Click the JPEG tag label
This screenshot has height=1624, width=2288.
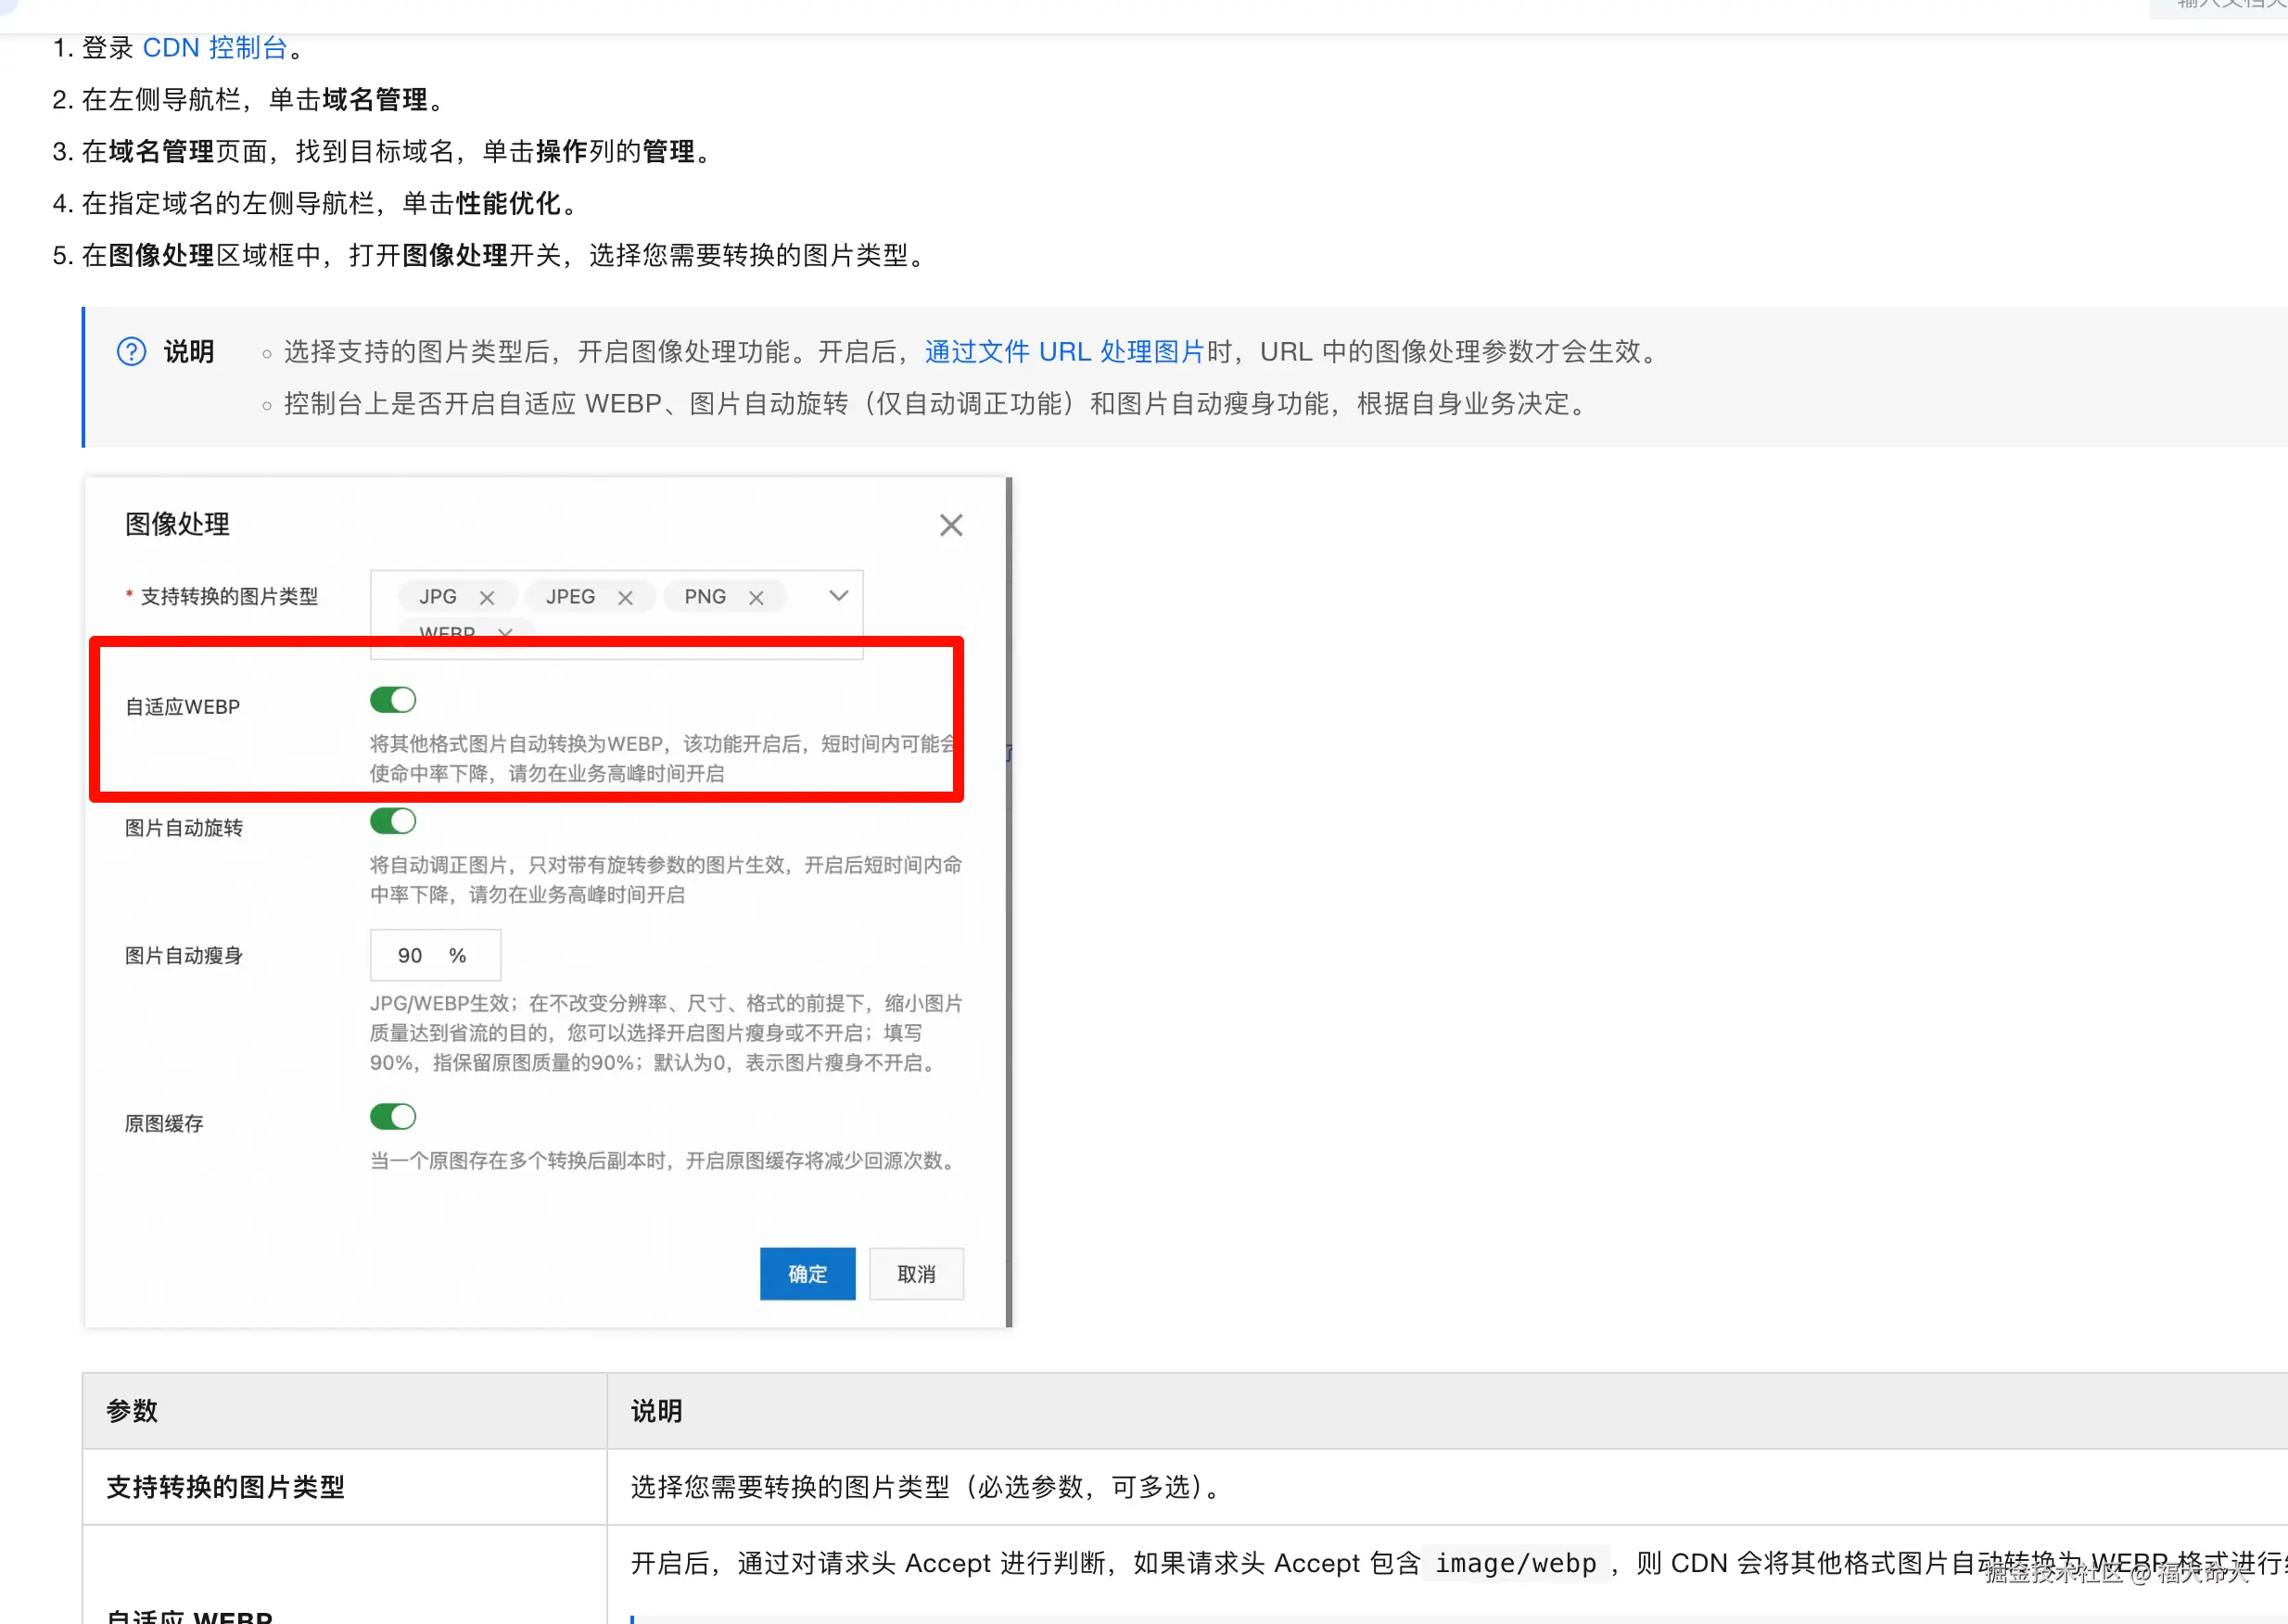pyautogui.click(x=570, y=597)
